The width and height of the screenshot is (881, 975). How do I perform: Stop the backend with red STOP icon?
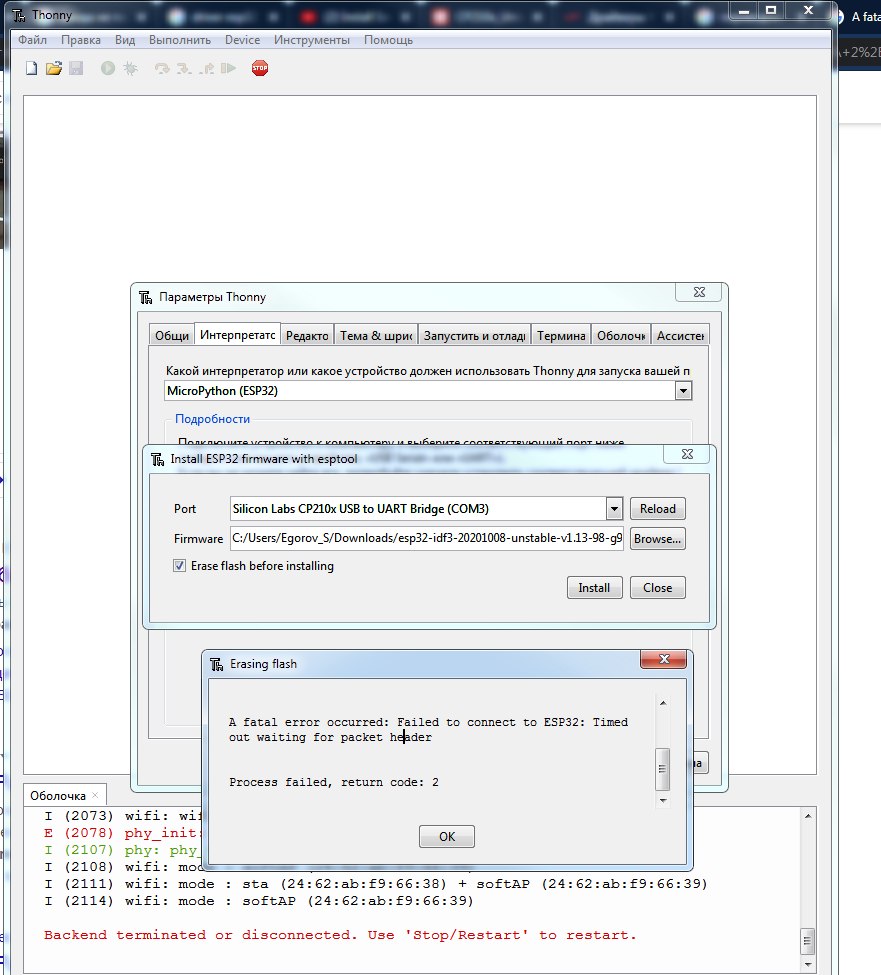click(x=260, y=68)
